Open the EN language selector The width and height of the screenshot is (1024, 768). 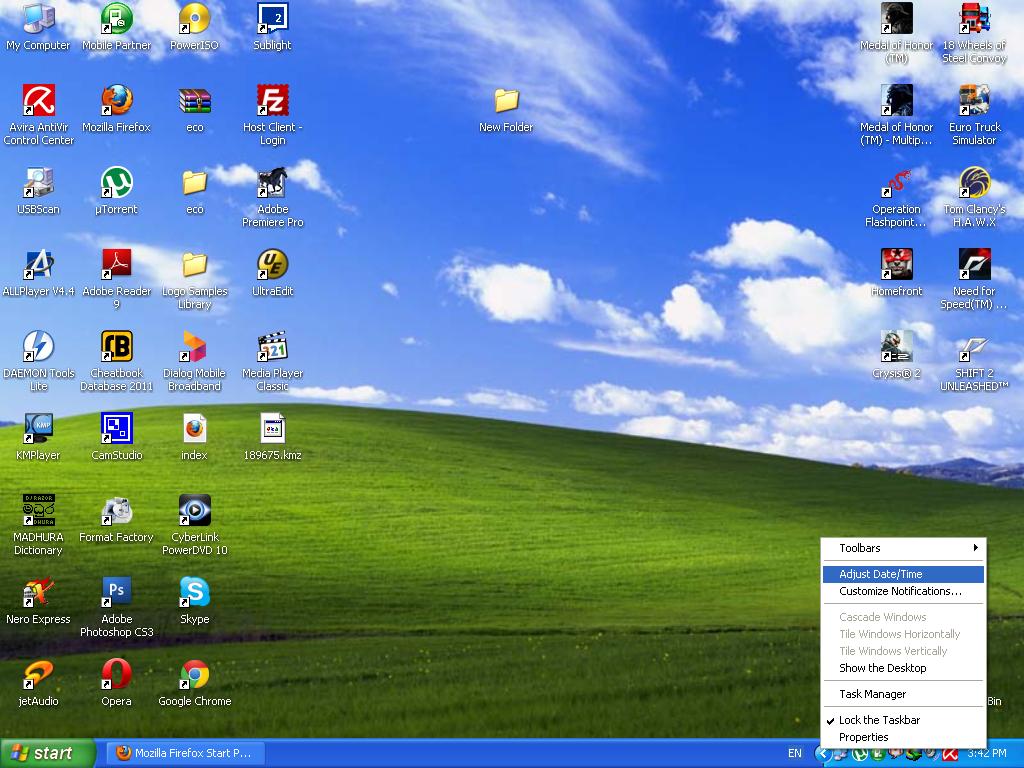[795, 753]
